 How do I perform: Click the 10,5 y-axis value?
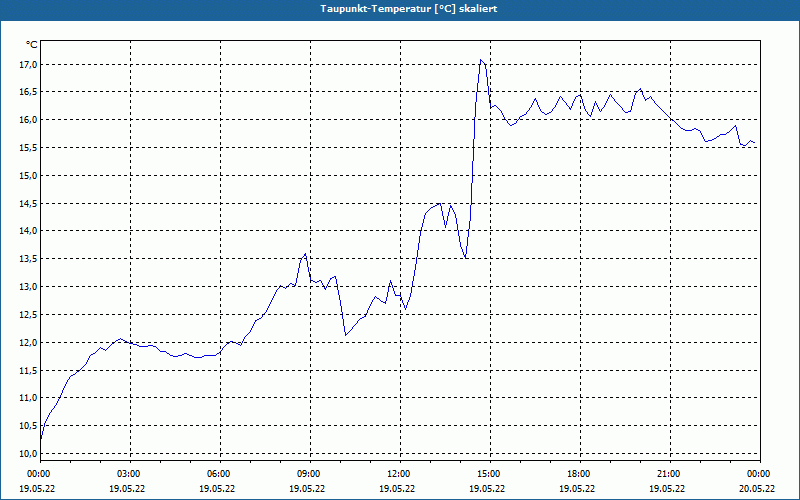coord(29,426)
